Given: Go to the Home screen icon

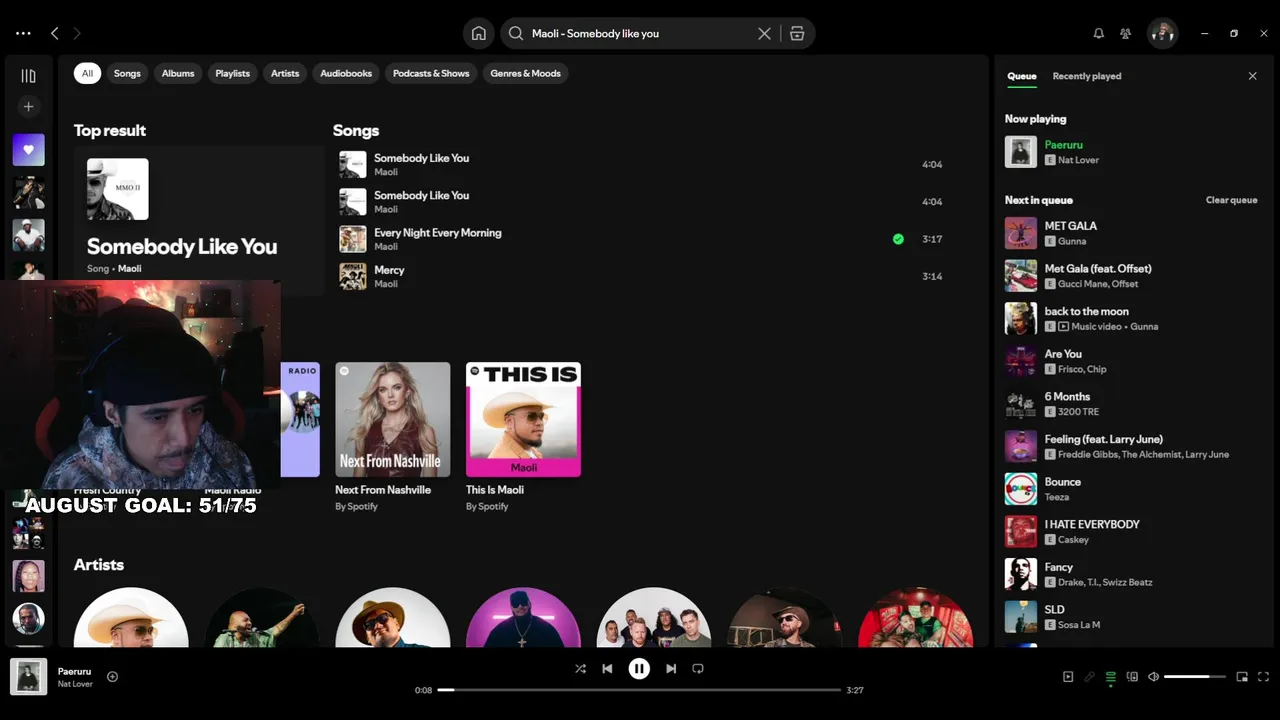Looking at the screenshot, I should 479,33.
